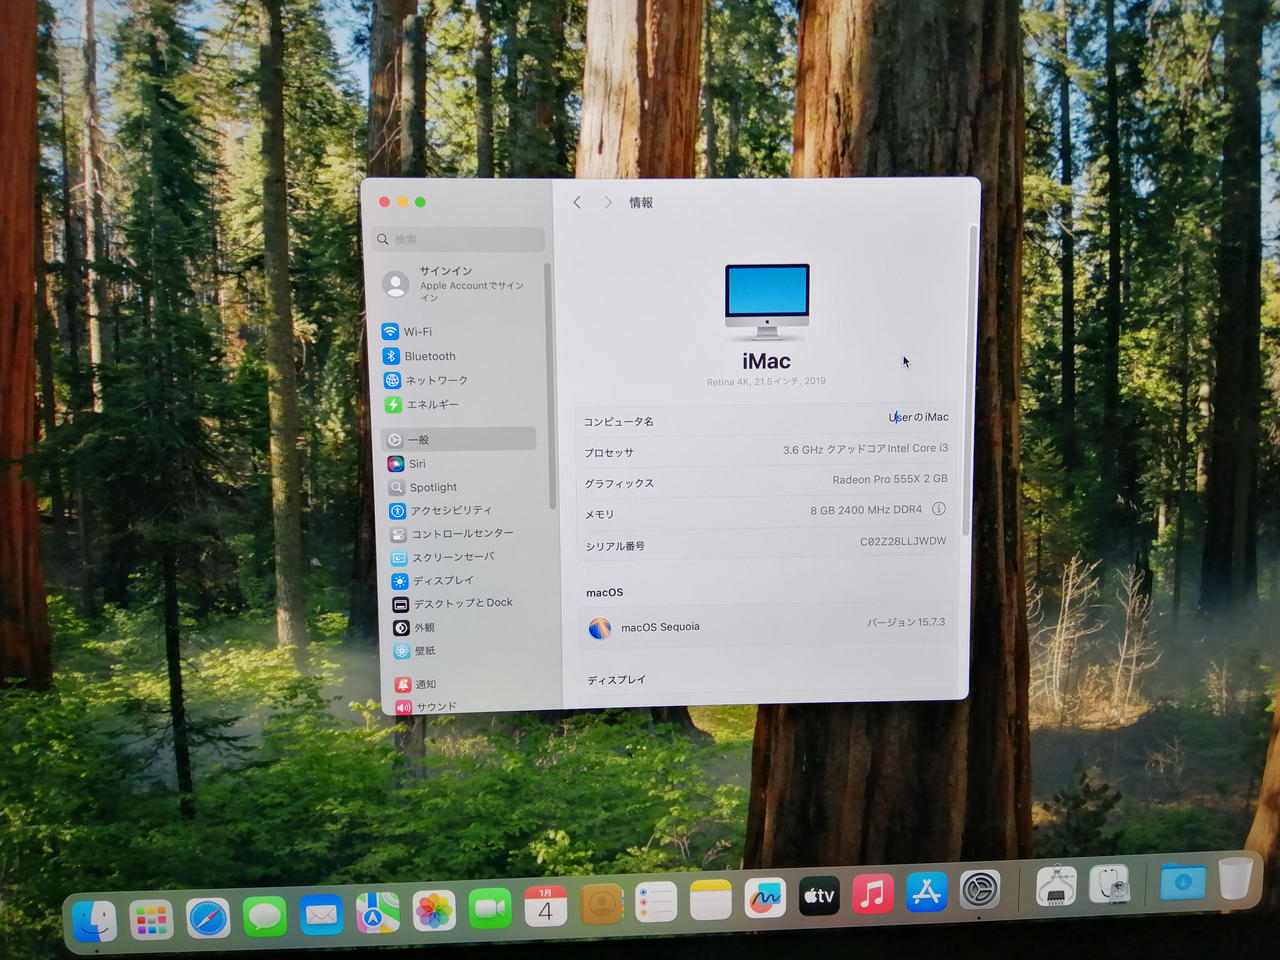Open Bluetooth settings in sidebar
This screenshot has height=960, width=1280.
pos(429,356)
